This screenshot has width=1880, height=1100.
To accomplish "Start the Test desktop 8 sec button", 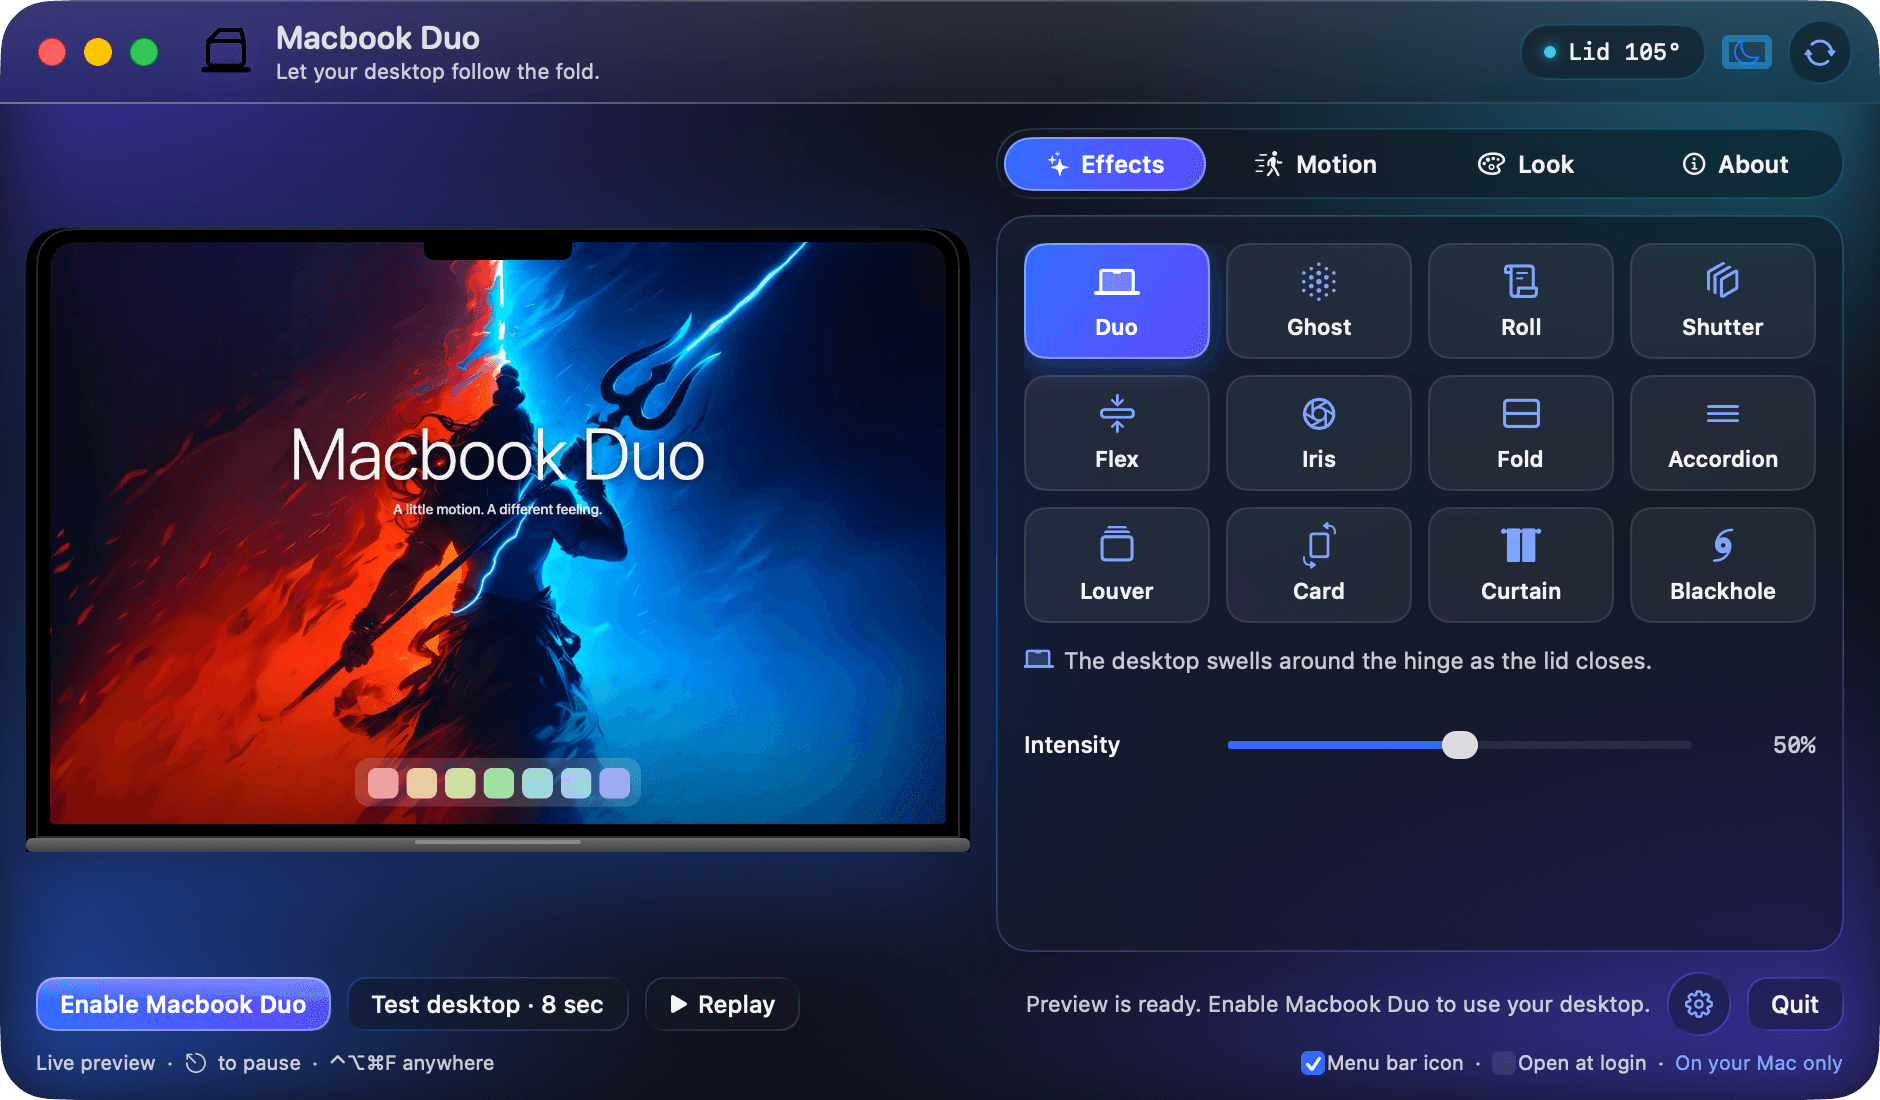I will (x=488, y=1004).
